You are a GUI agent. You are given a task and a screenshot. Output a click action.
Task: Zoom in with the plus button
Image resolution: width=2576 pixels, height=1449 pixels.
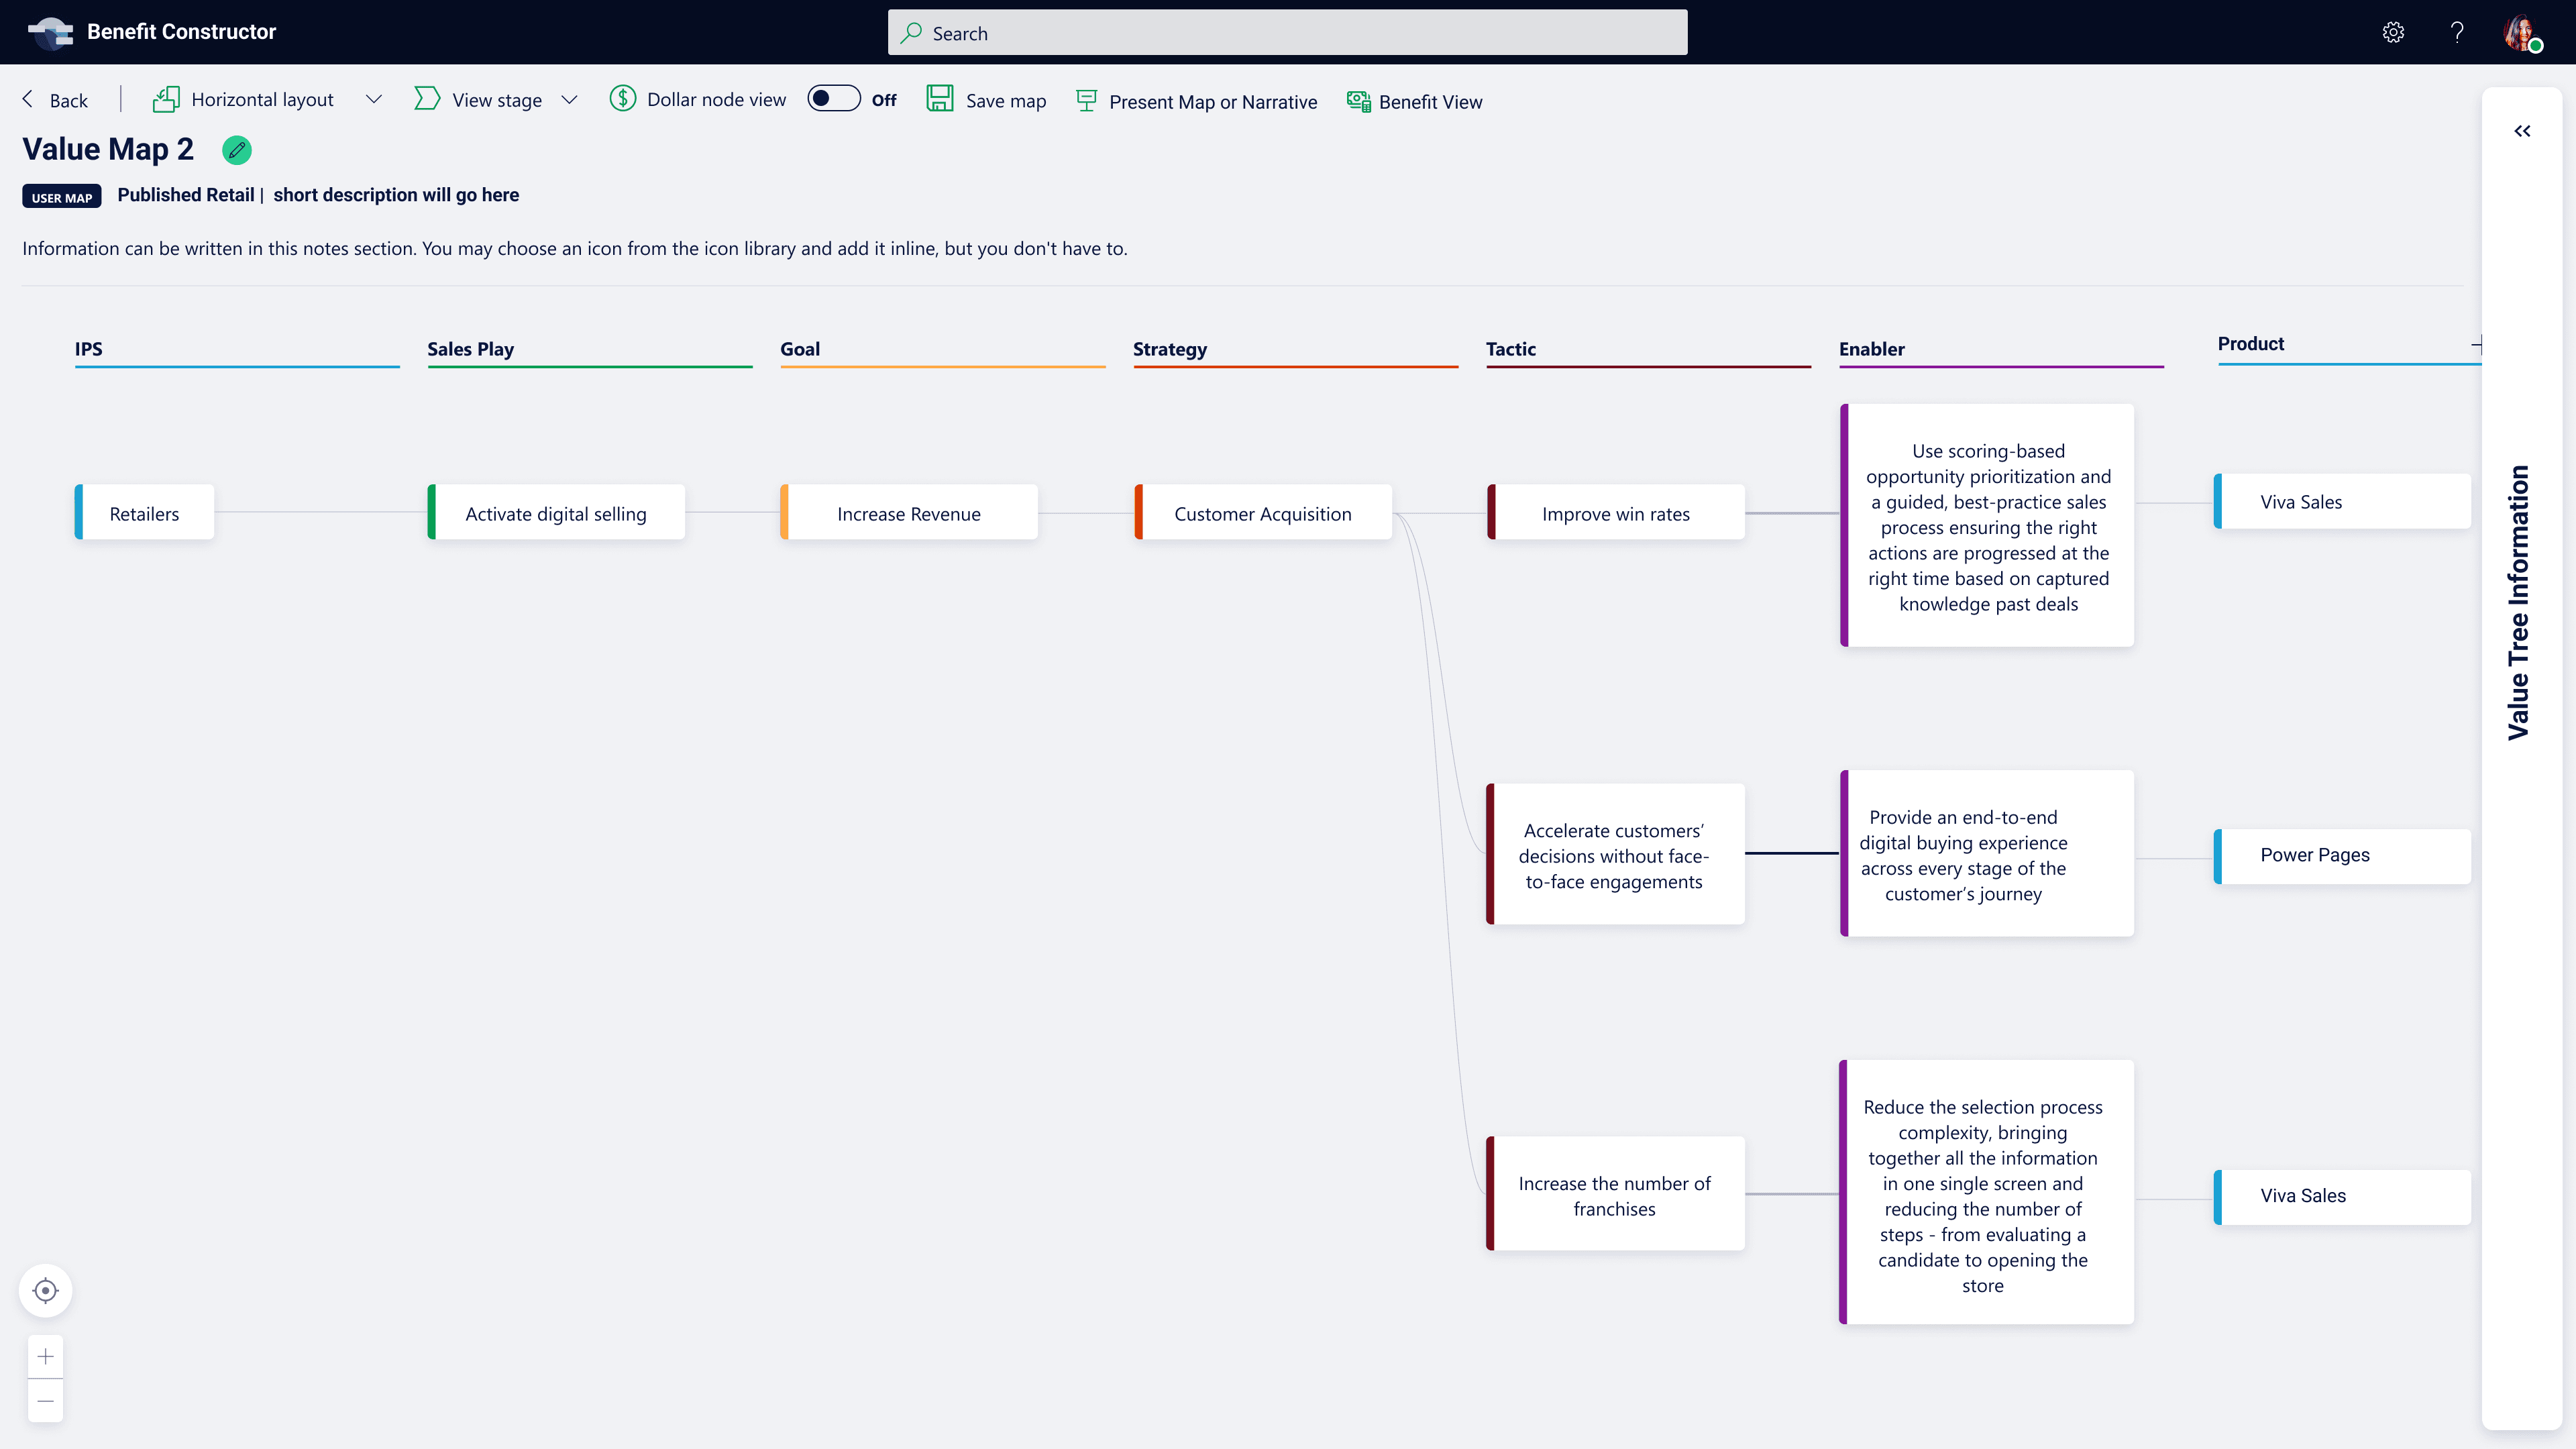point(45,1357)
